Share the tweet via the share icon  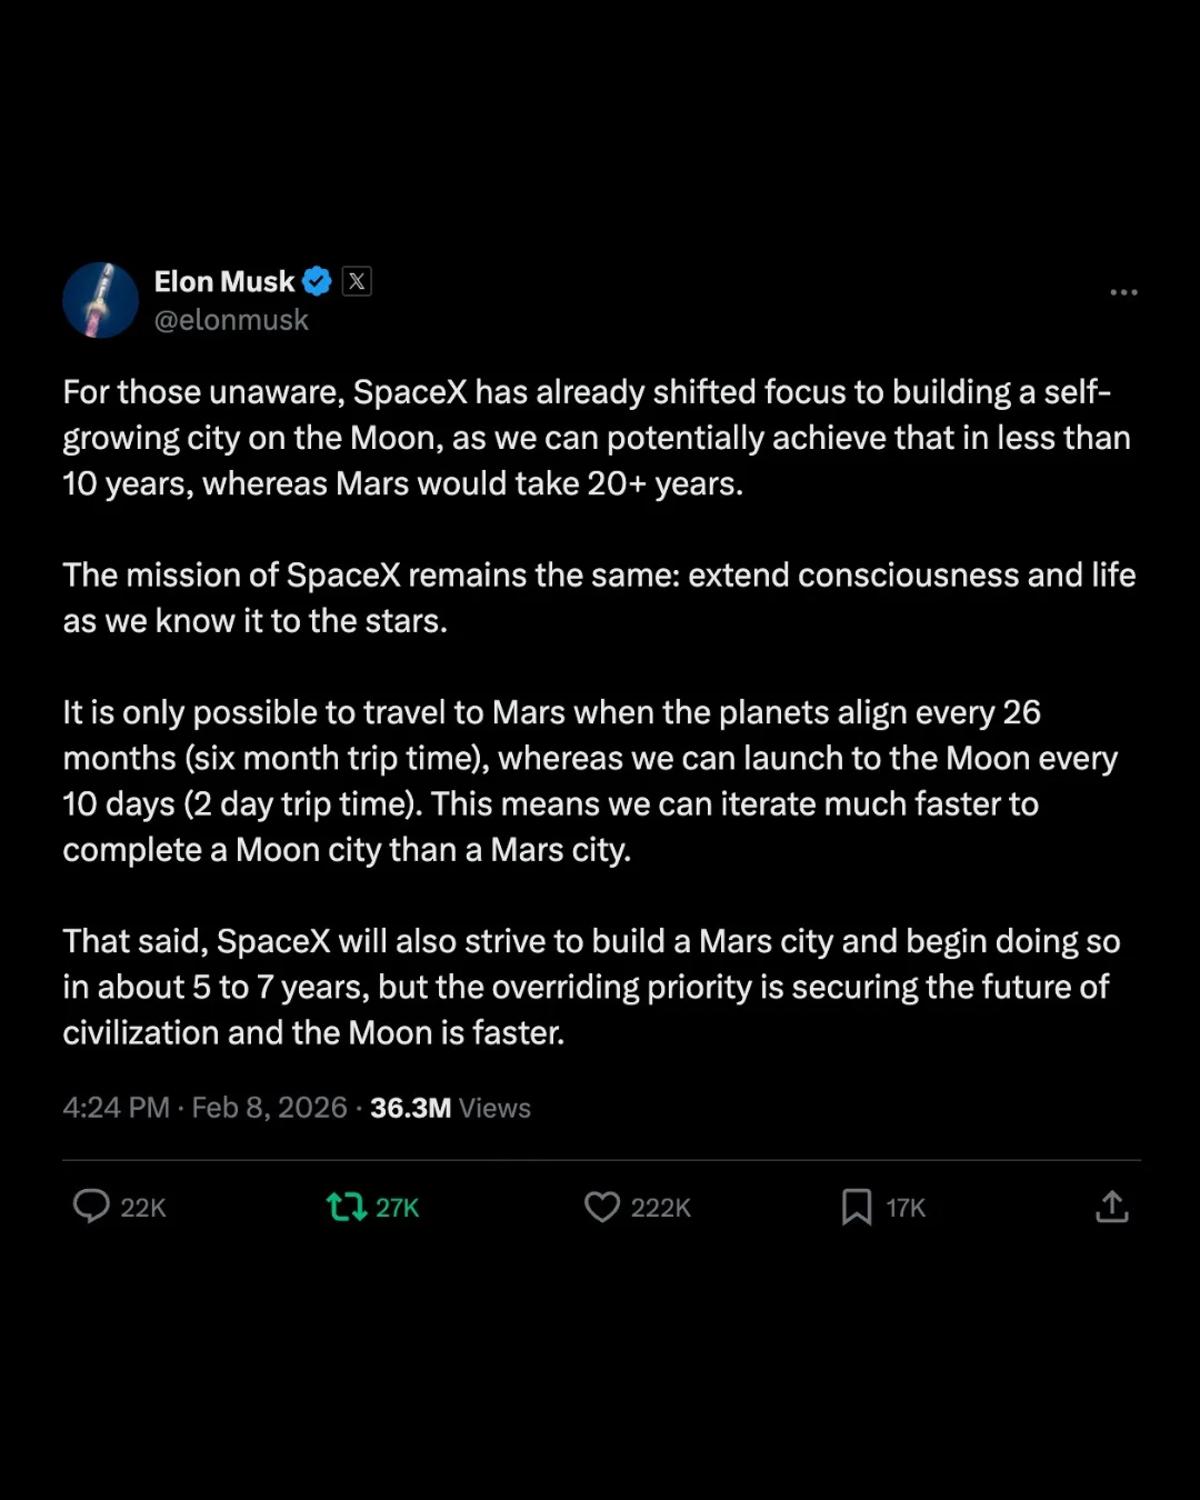point(1113,1207)
